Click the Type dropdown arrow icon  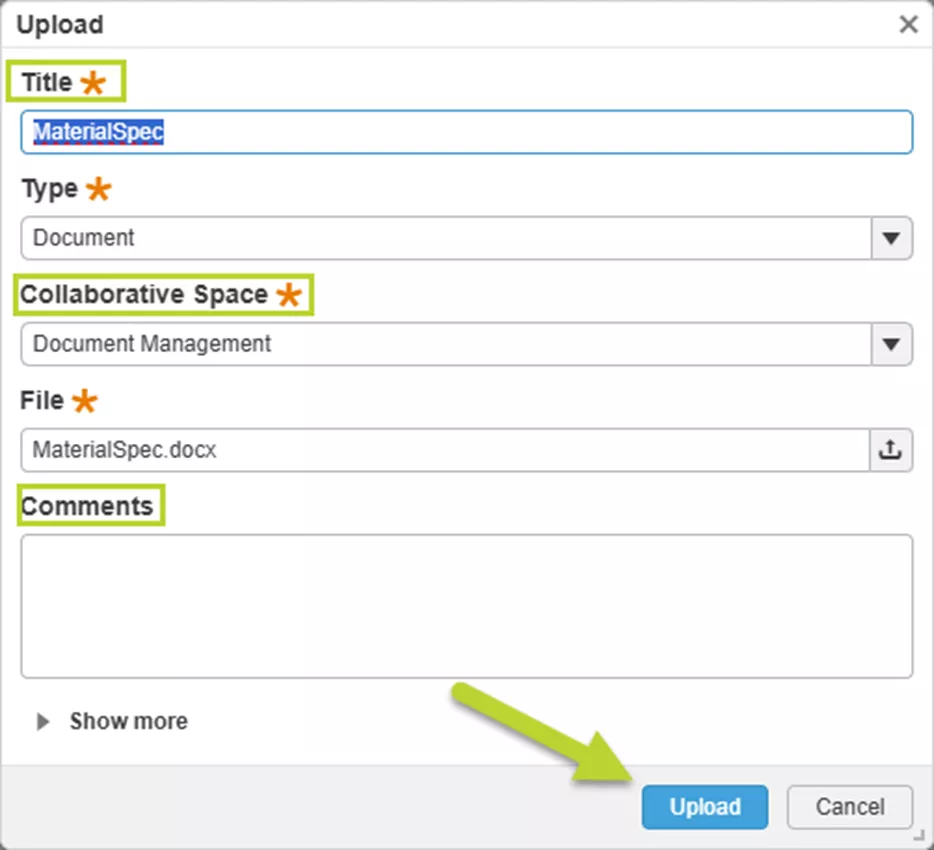click(x=891, y=238)
